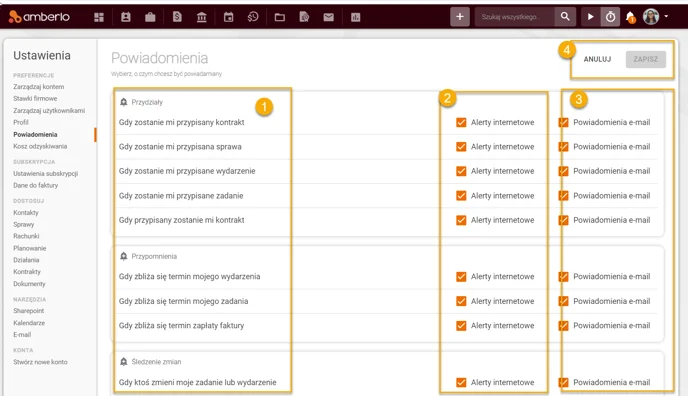Select Powiadomienia in sidebar
Viewport: 688px width, 396px height.
pos(35,135)
